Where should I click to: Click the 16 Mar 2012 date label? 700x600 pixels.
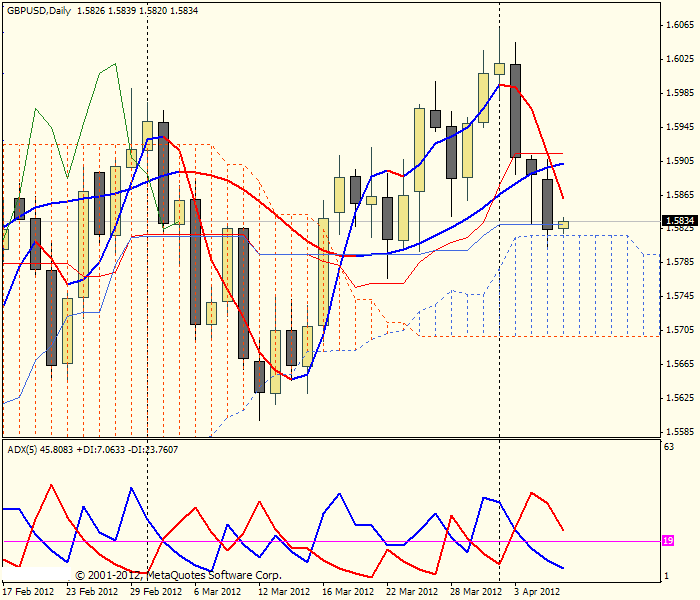pyautogui.click(x=348, y=592)
